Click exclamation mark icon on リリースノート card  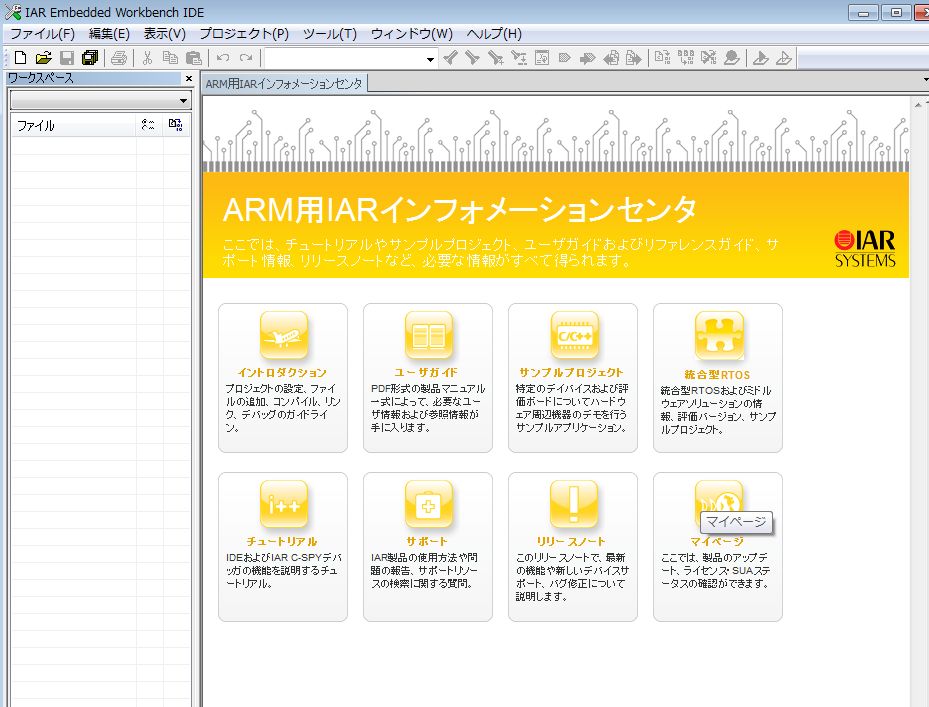(574, 504)
